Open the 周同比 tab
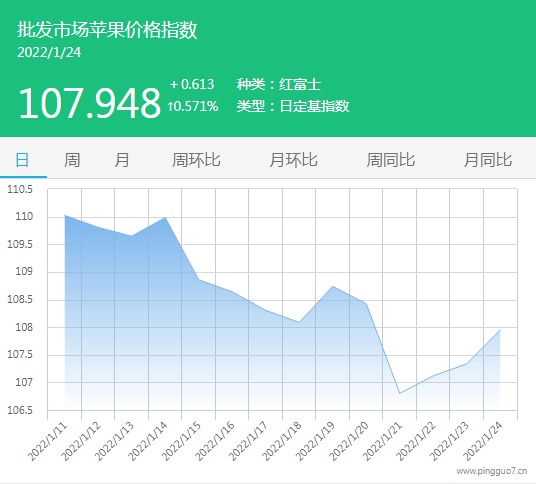Image resolution: width=536 pixels, height=484 pixels. tap(391, 160)
